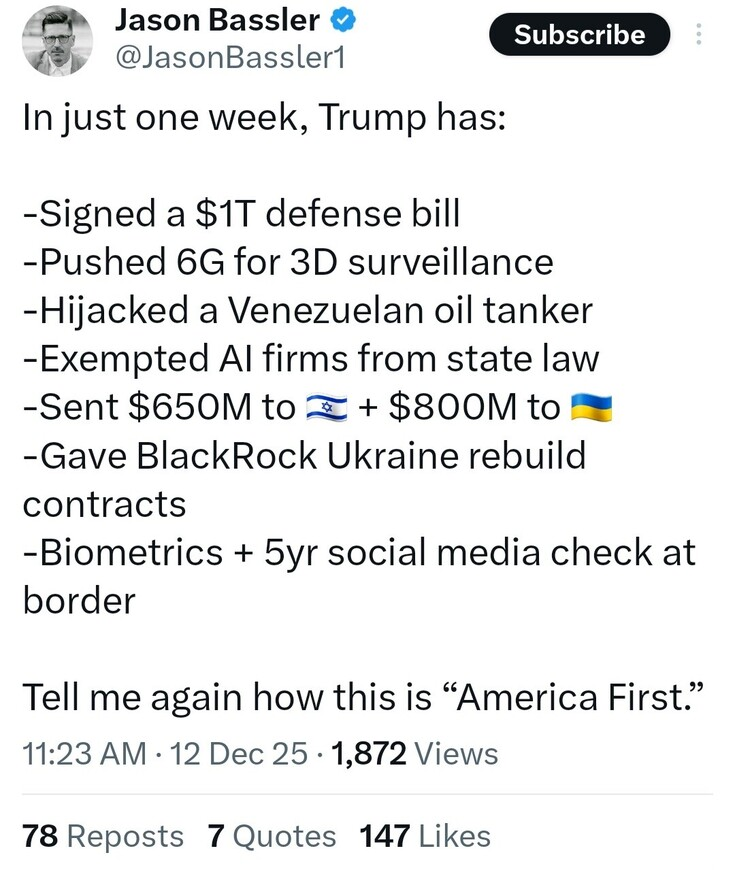735x870 pixels.
Task: Click the "In just one week" opening line
Action: 264,118
